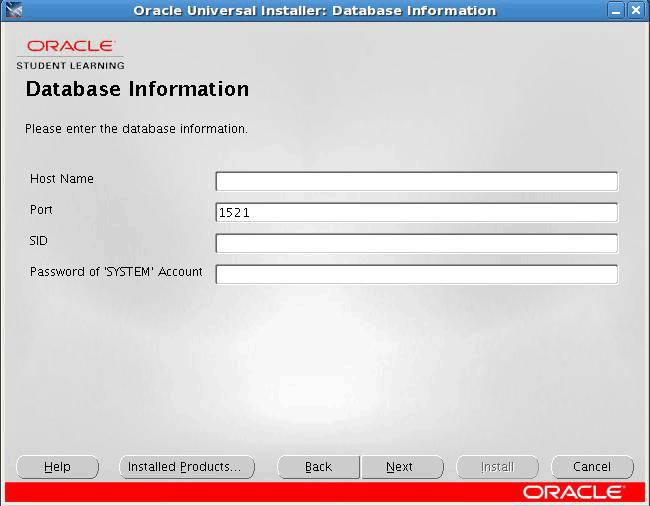Click the SID label

39,241
